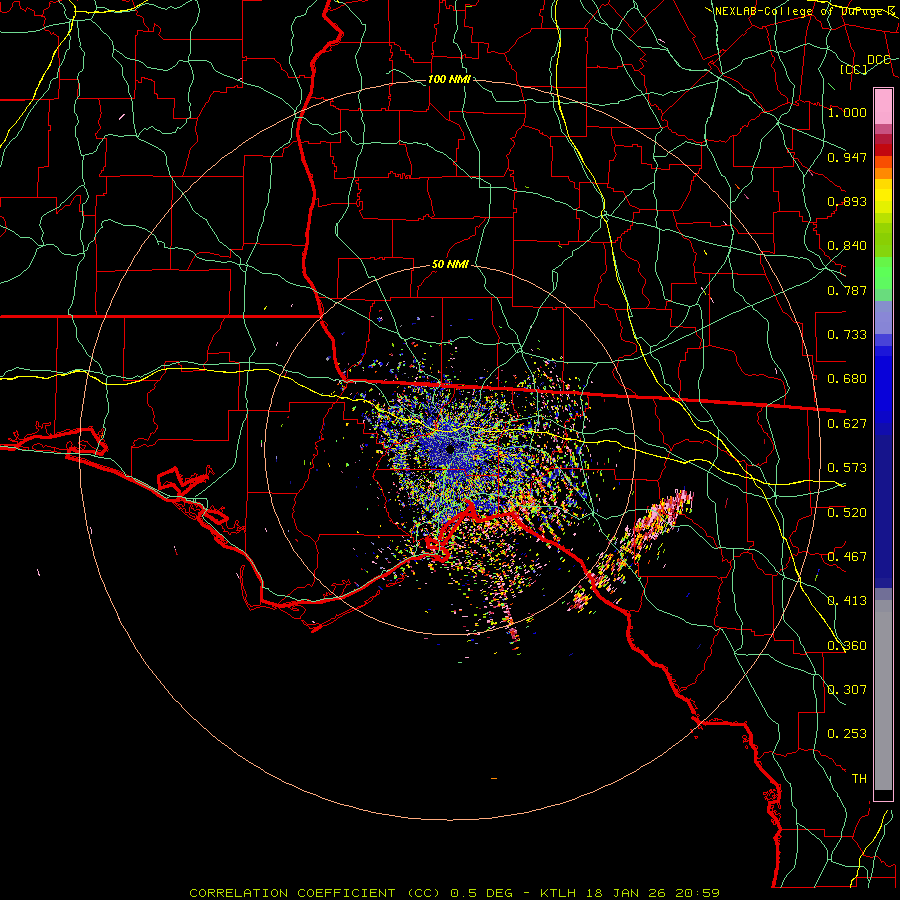Viewport: 900px width, 900px height.
Task: Click the 0.467 color scale value
Action: click(x=847, y=557)
